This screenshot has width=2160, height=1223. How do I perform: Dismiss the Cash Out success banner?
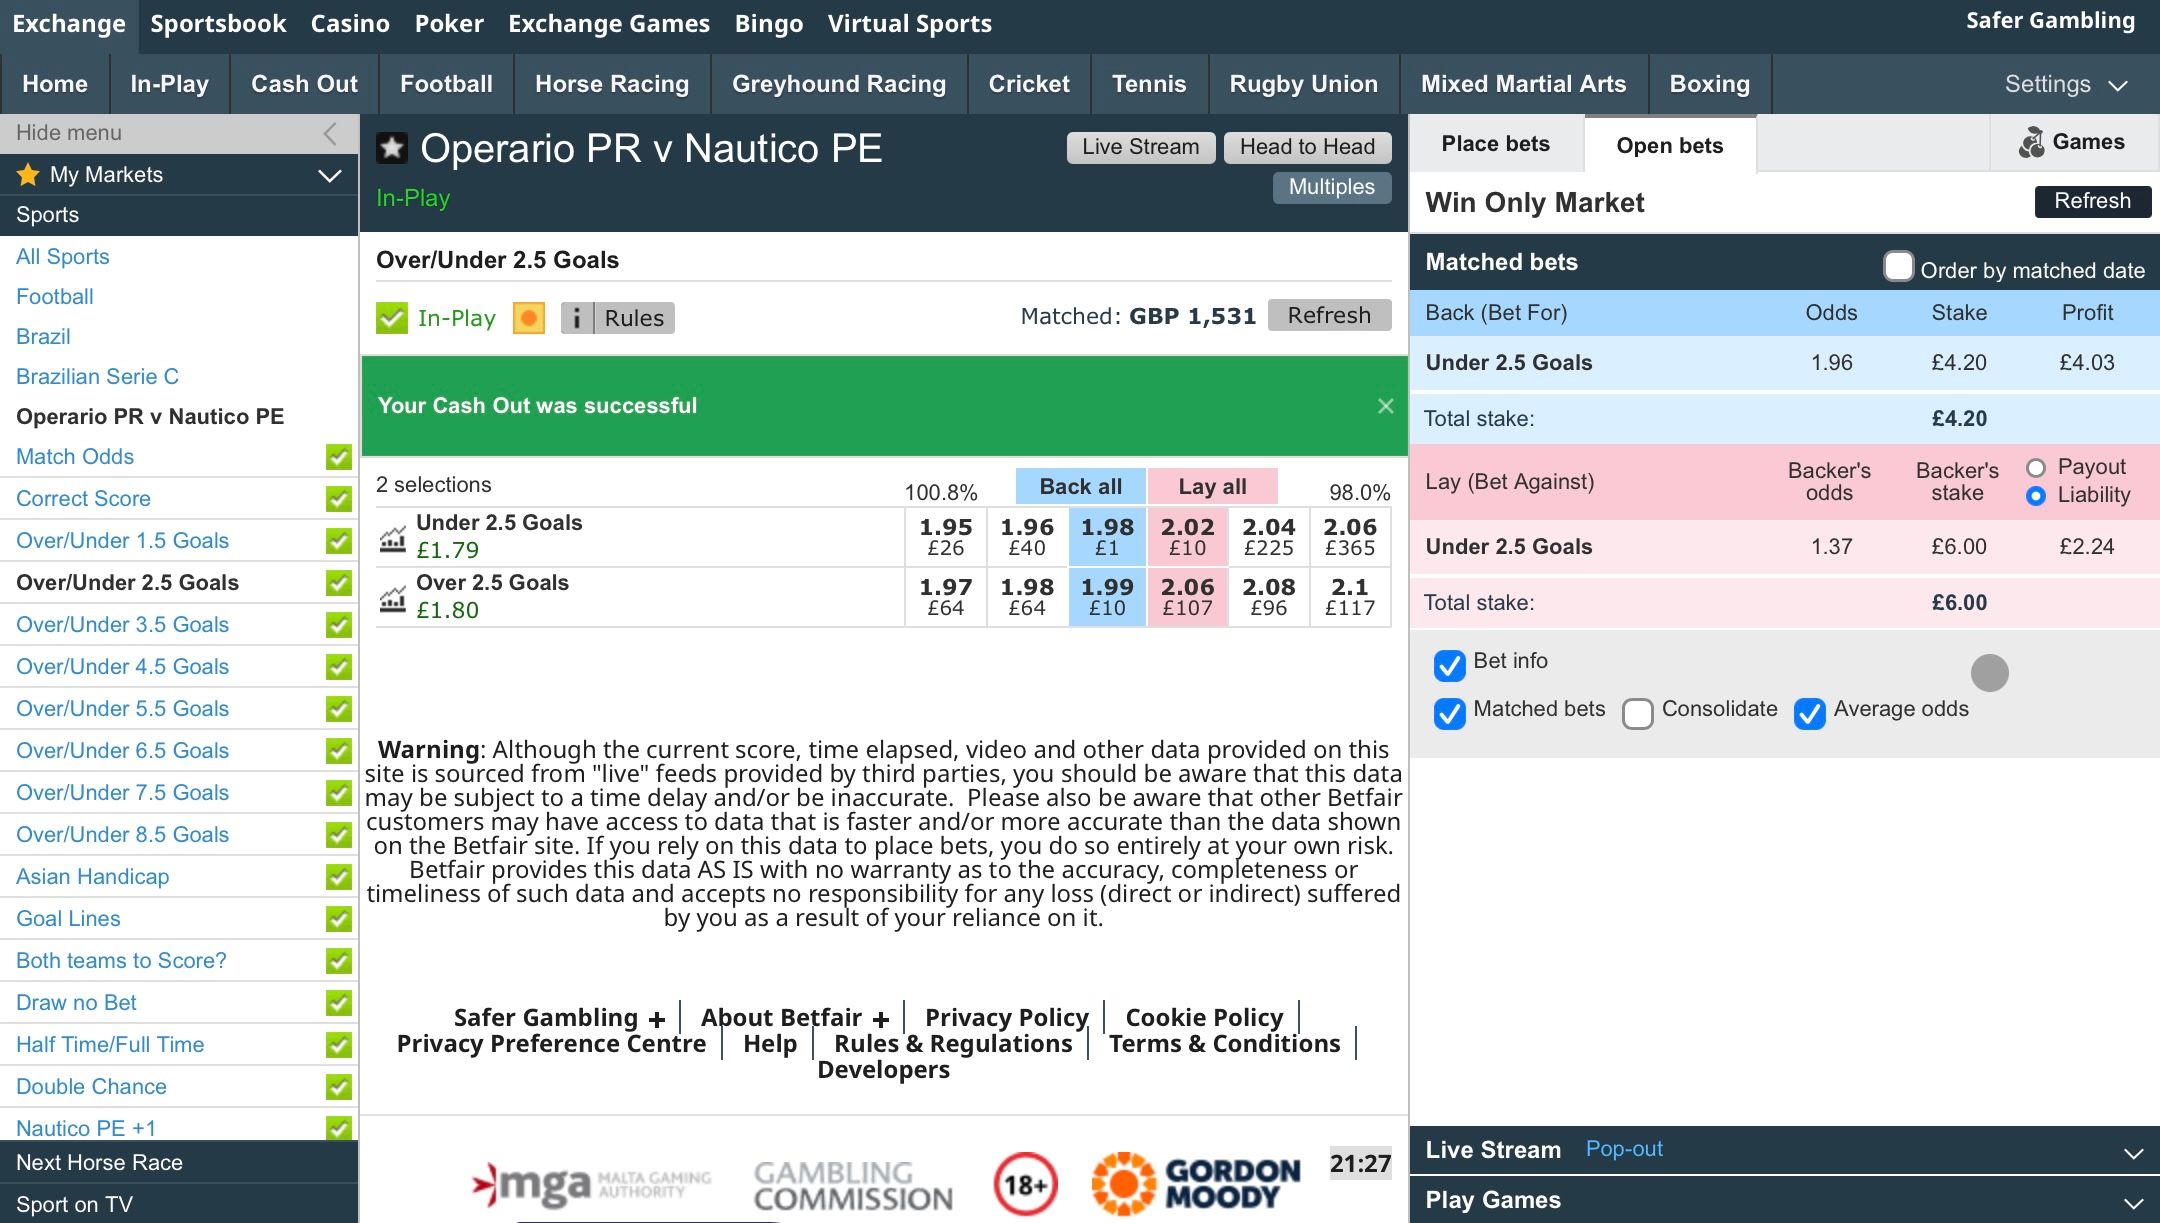click(1385, 406)
